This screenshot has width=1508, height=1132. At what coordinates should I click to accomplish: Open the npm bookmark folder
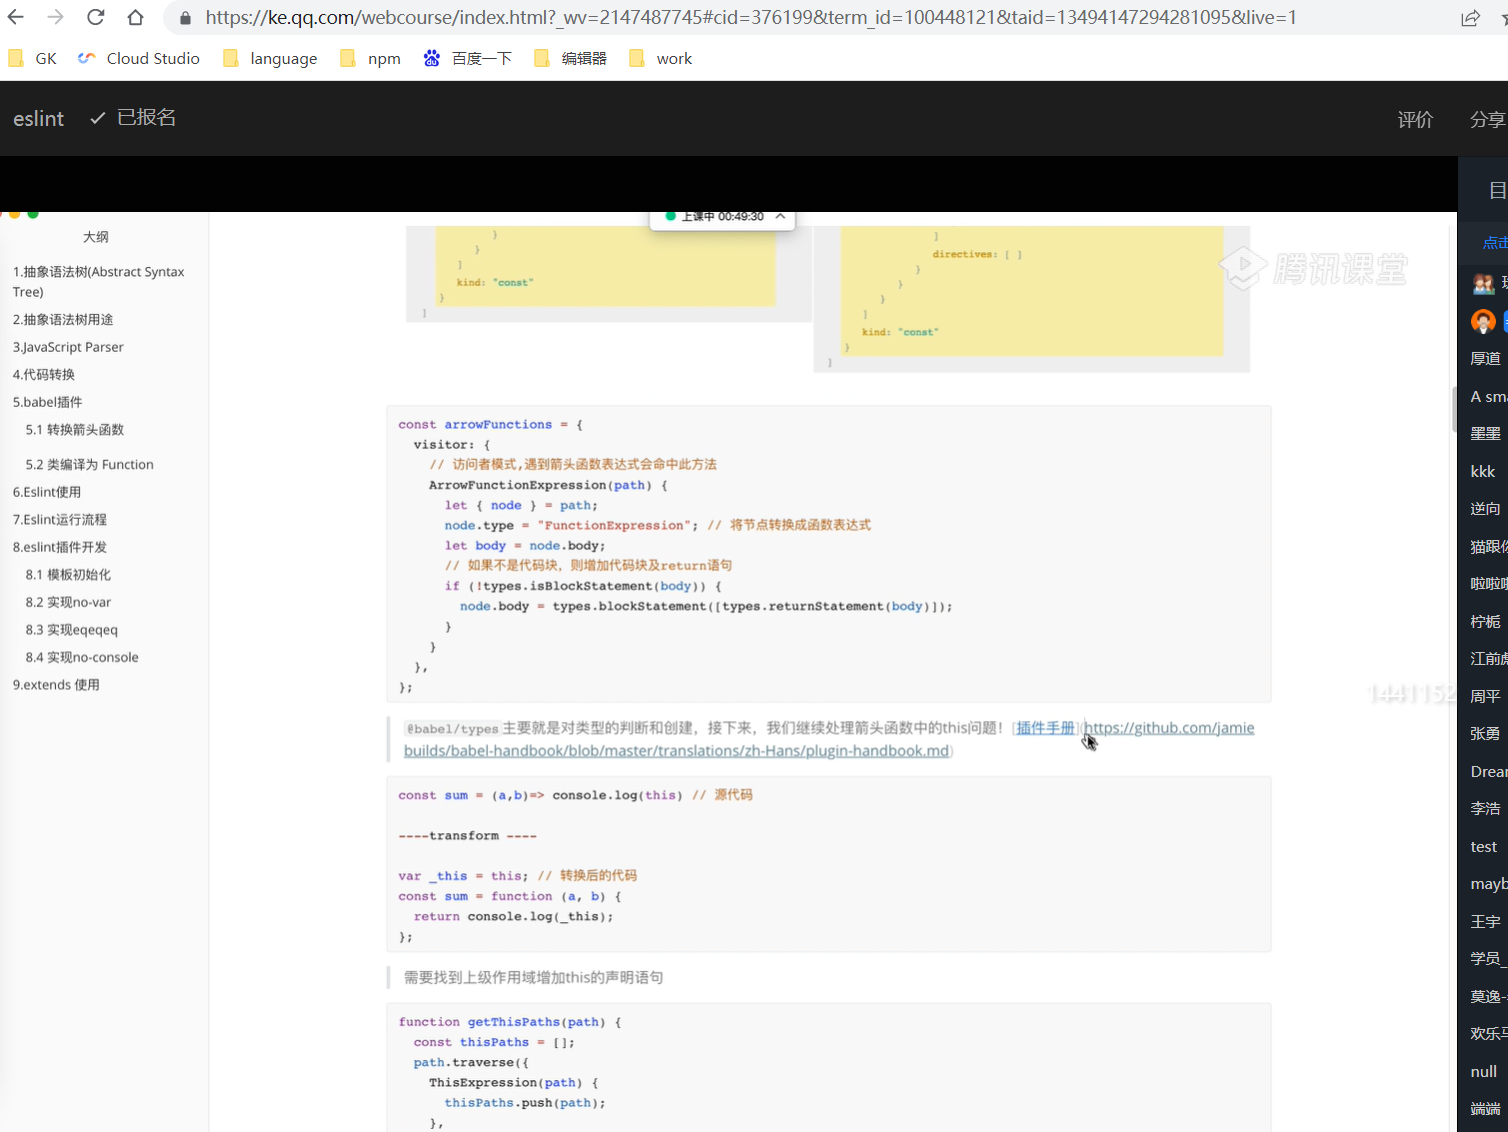(371, 59)
